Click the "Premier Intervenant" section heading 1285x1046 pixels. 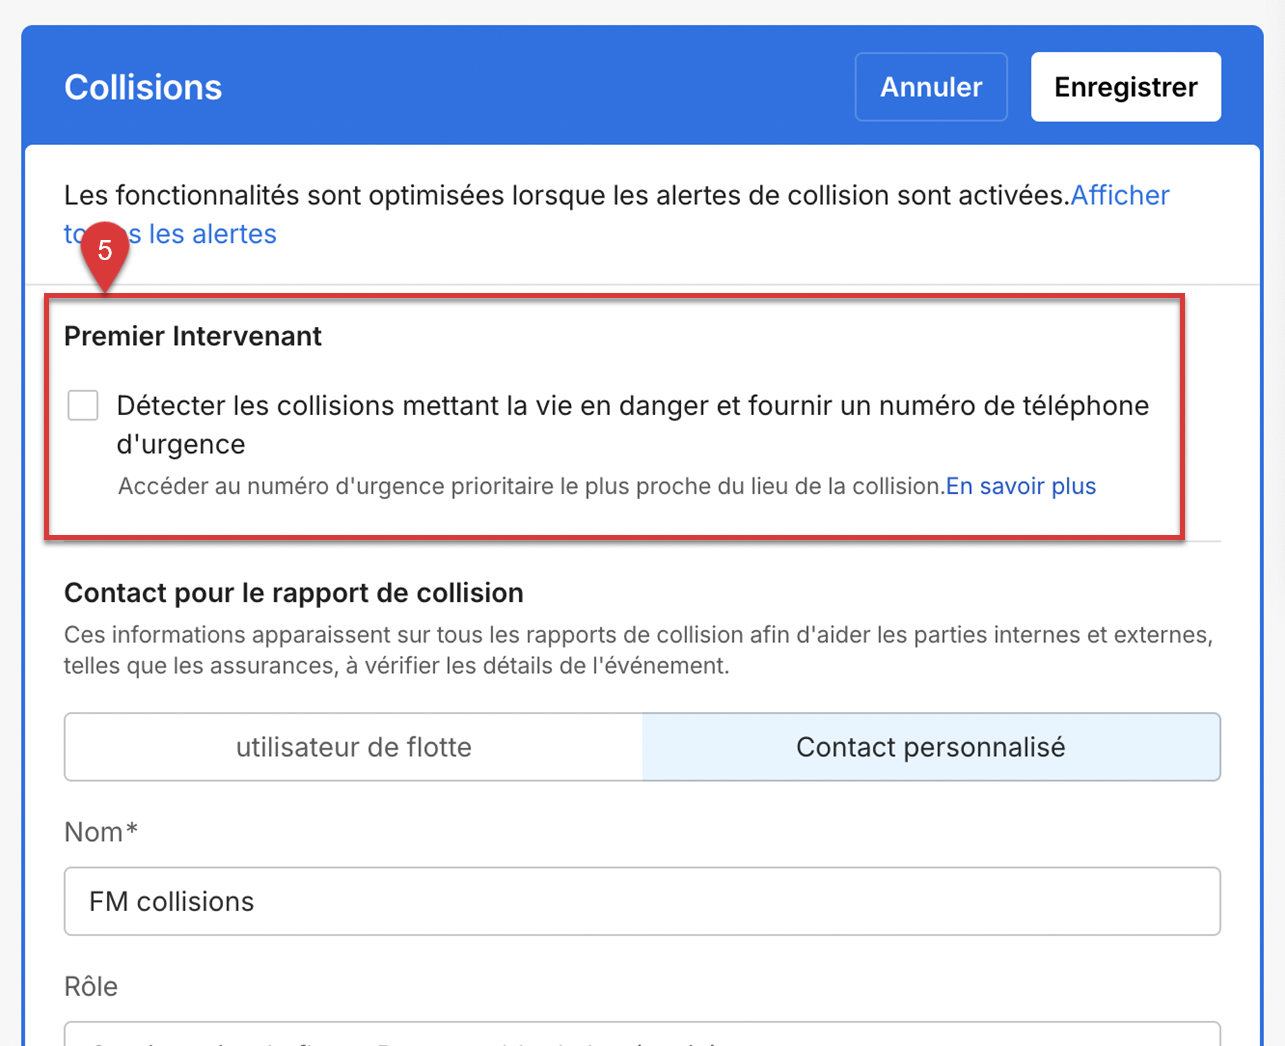click(193, 336)
